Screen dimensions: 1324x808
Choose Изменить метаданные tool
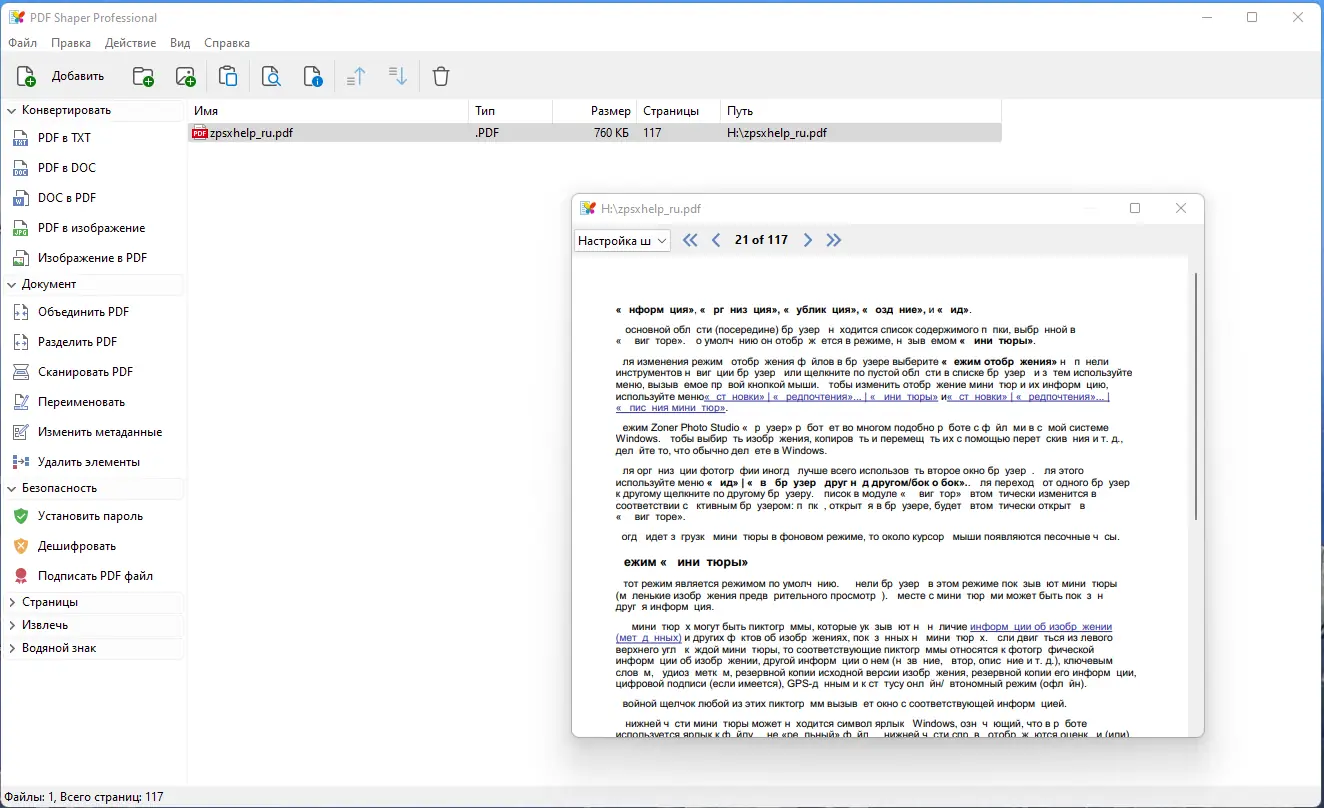click(x=100, y=432)
